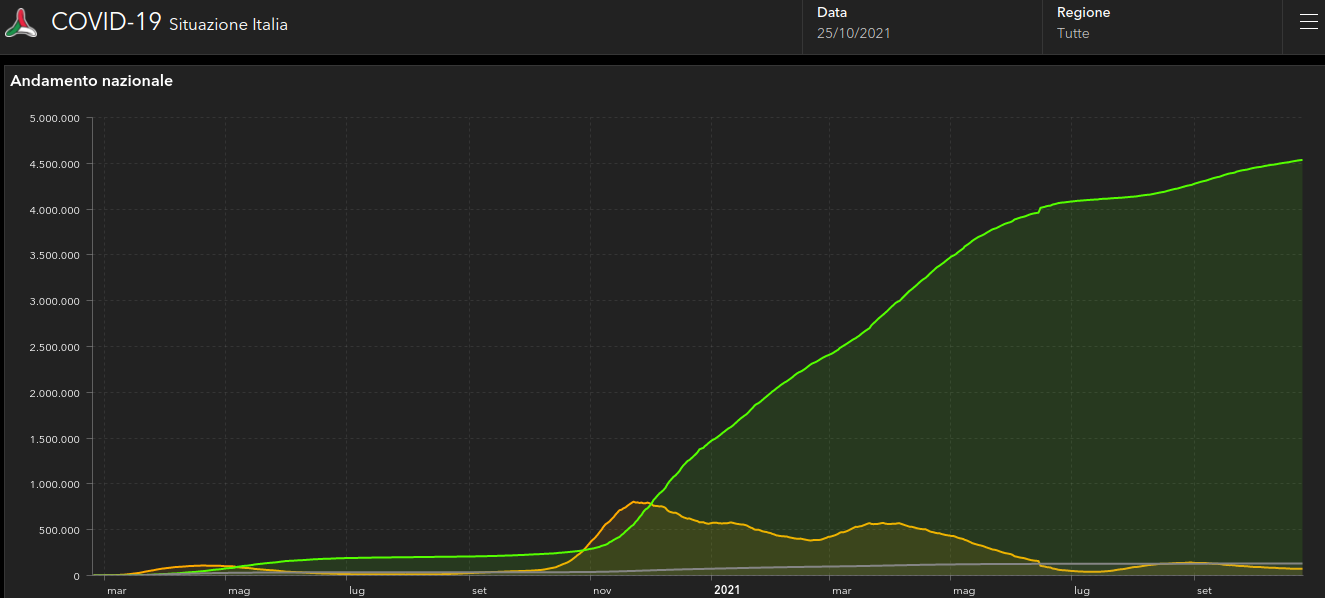
Task: Click the Andamento nazionale panel title
Action: click(x=91, y=81)
